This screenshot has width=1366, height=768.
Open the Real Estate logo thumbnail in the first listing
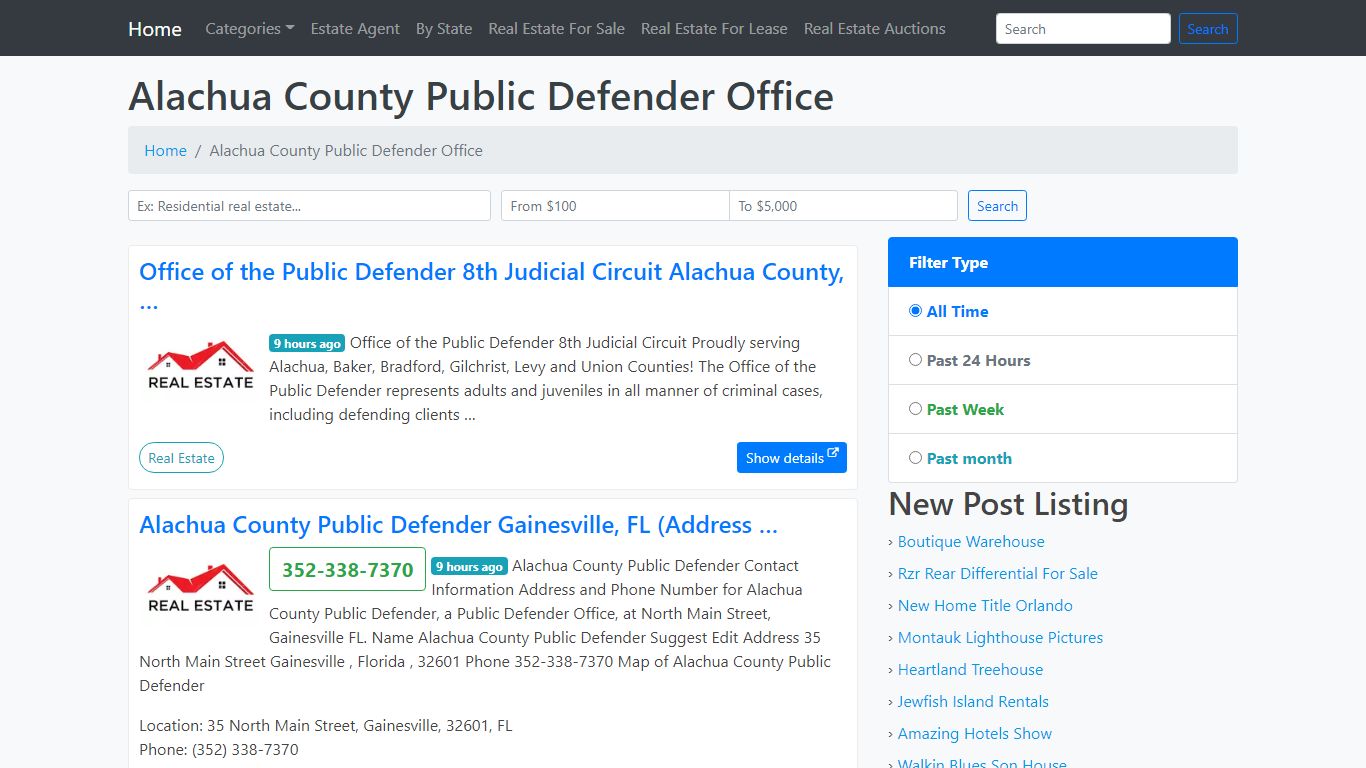(200, 367)
